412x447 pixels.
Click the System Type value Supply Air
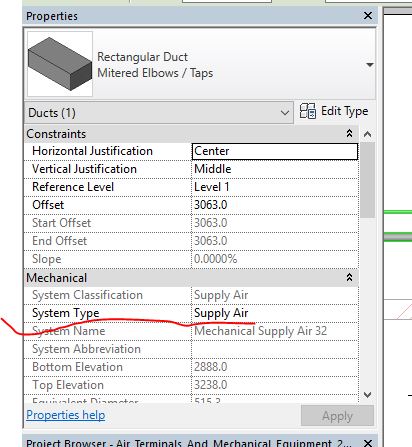[x=275, y=313]
